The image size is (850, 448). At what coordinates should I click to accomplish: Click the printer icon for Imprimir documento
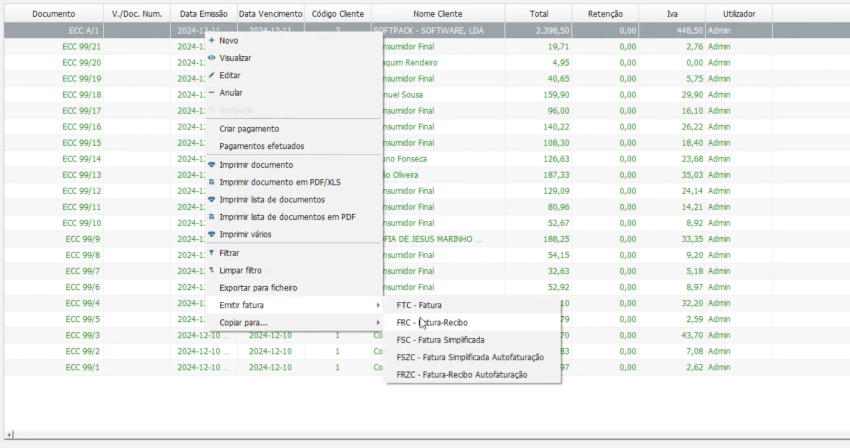211,164
